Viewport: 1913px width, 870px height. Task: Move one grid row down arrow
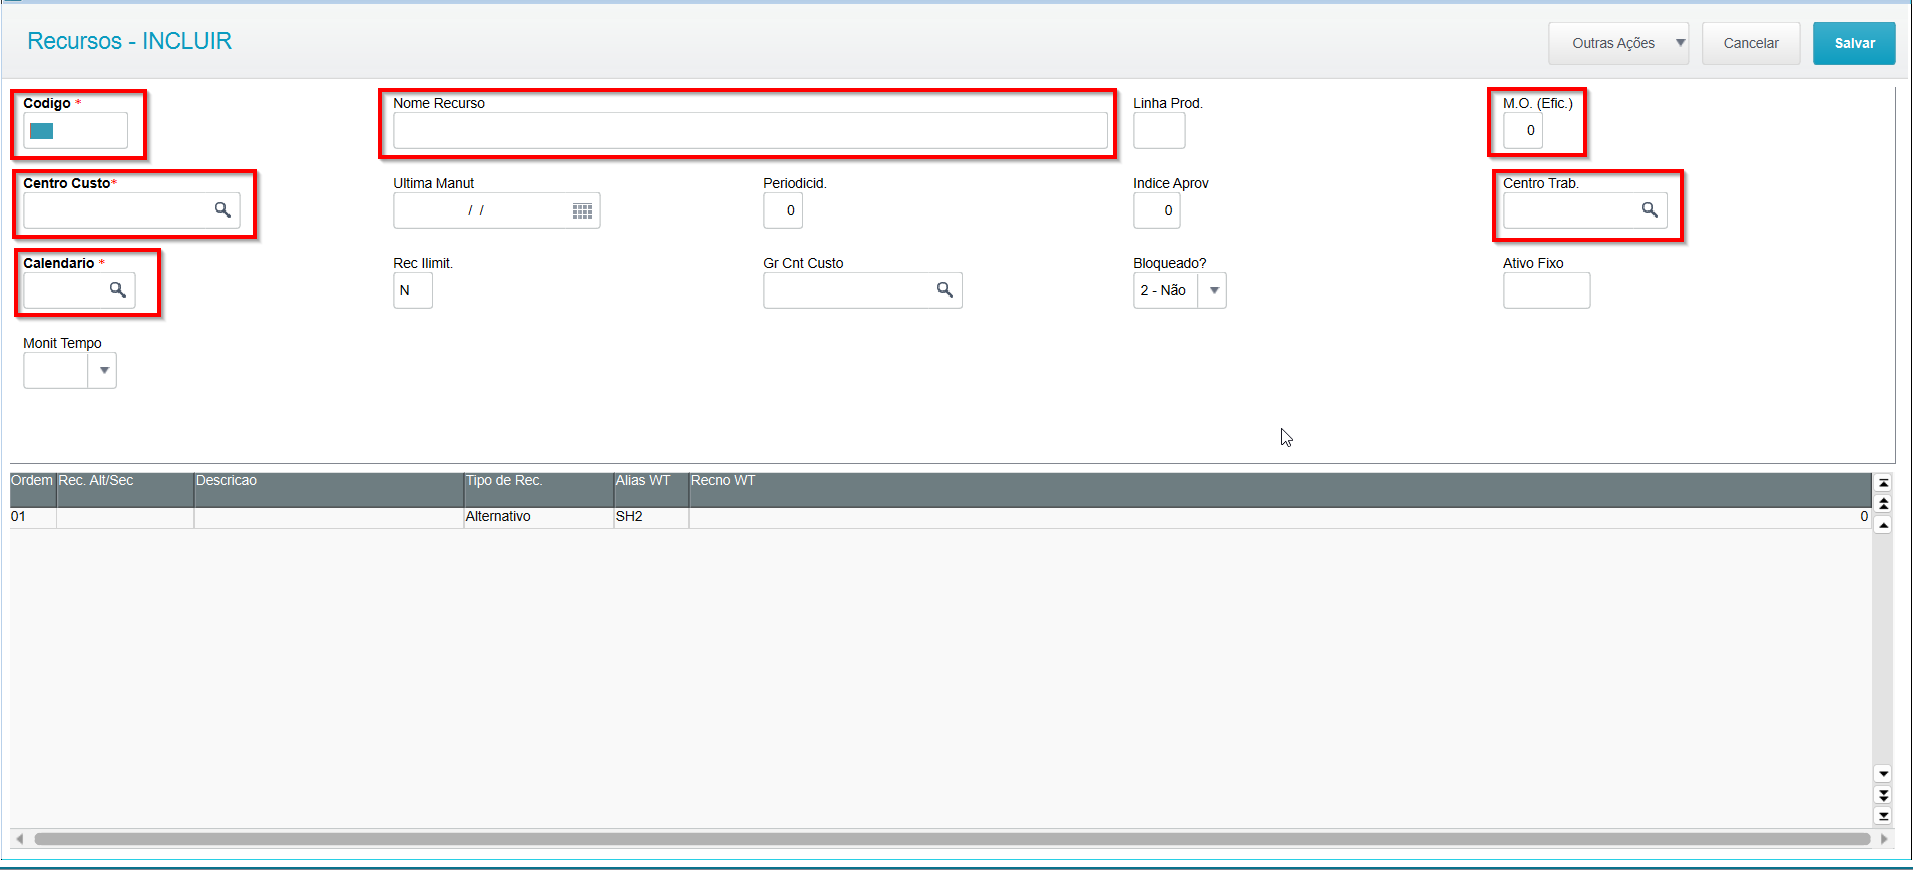pos(1883,774)
